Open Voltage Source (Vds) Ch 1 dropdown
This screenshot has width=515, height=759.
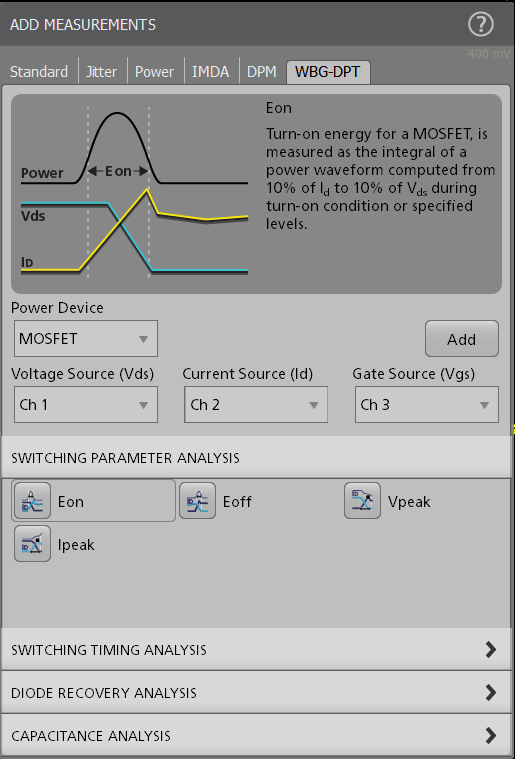coord(86,404)
